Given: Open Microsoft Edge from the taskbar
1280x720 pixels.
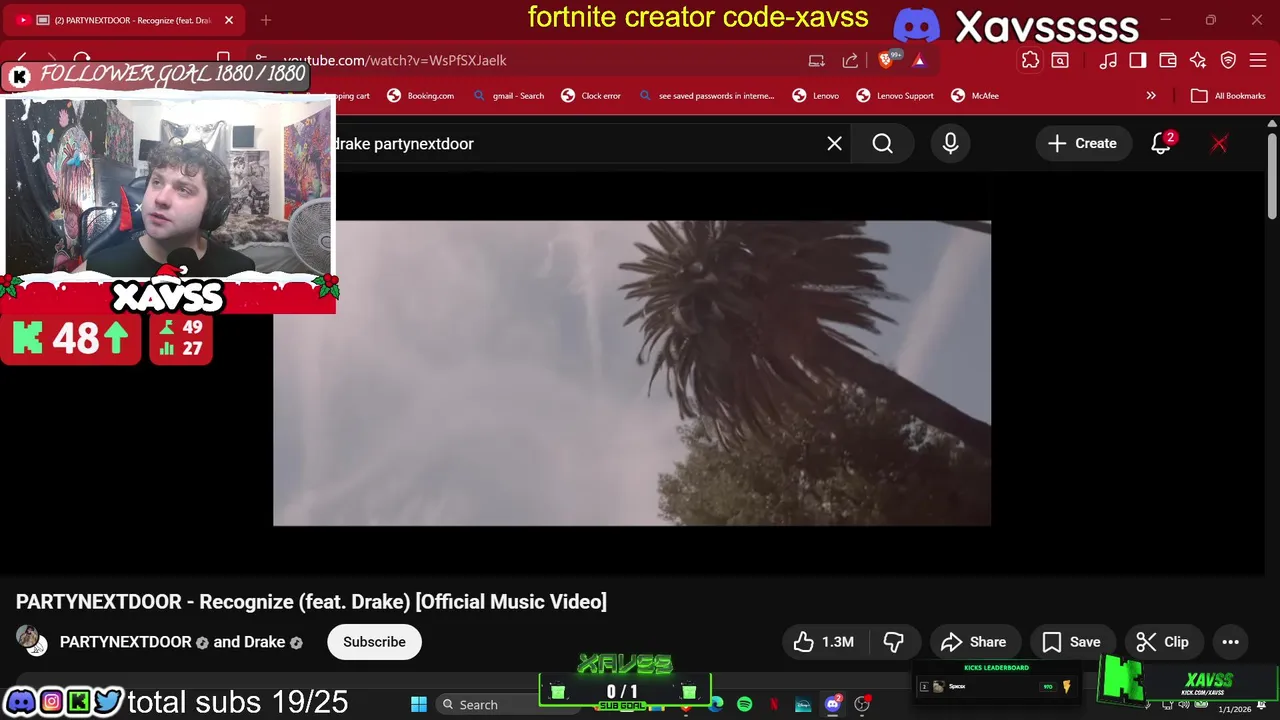Looking at the screenshot, I should [x=716, y=705].
